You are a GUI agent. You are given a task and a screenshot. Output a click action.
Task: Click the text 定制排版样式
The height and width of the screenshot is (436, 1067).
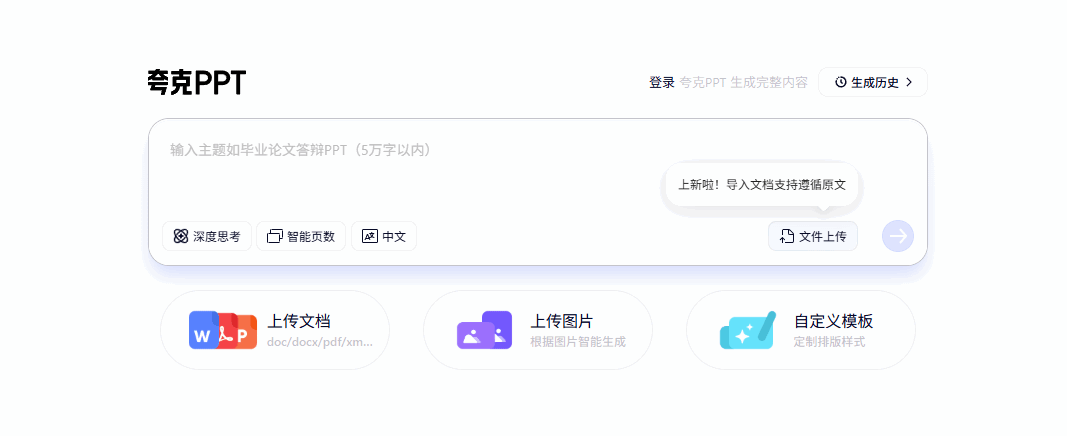830,341
